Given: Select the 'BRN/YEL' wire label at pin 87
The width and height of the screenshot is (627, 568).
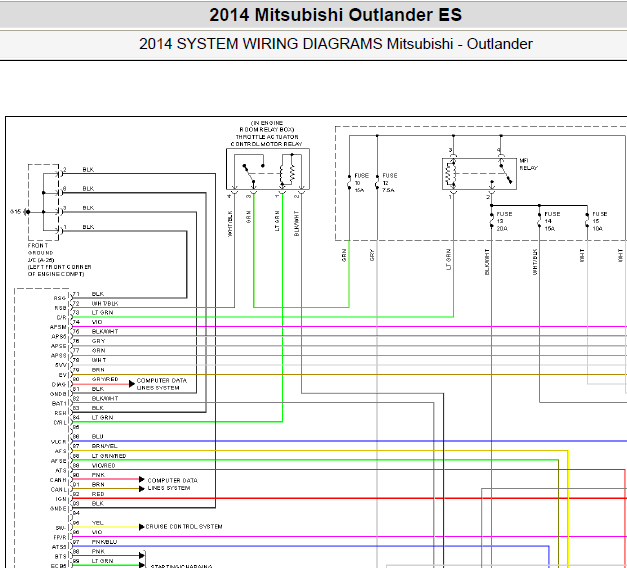Looking at the screenshot, I should [x=104, y=446].
